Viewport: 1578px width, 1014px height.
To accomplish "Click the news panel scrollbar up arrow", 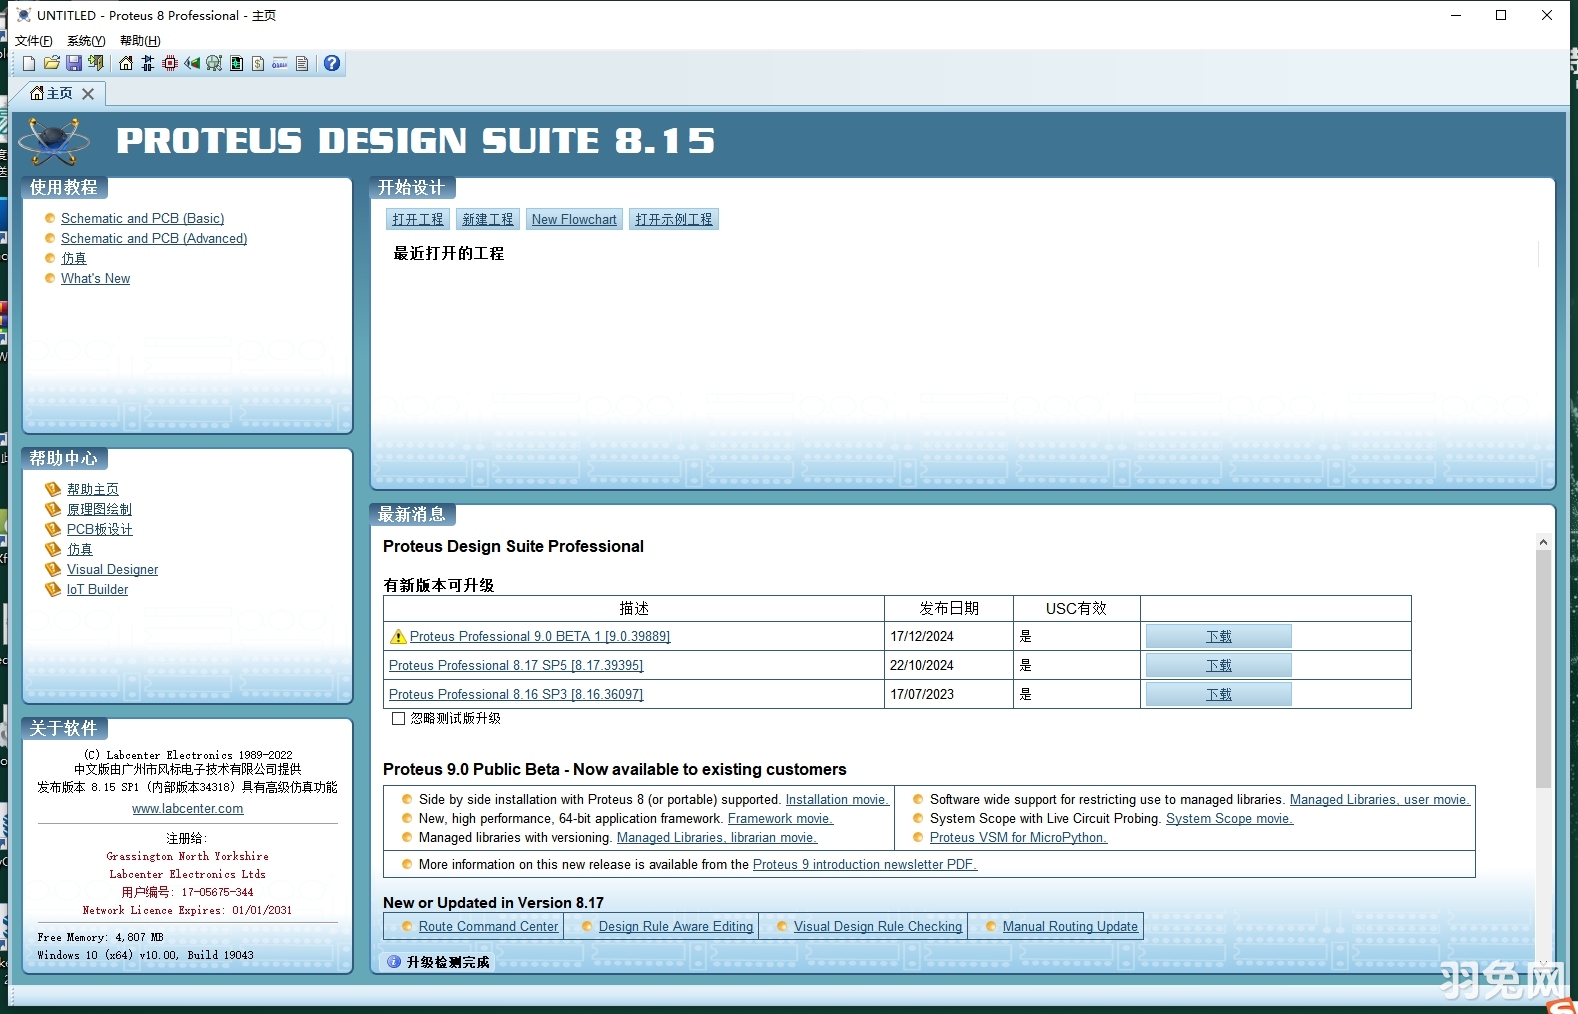I will 1543,542.
